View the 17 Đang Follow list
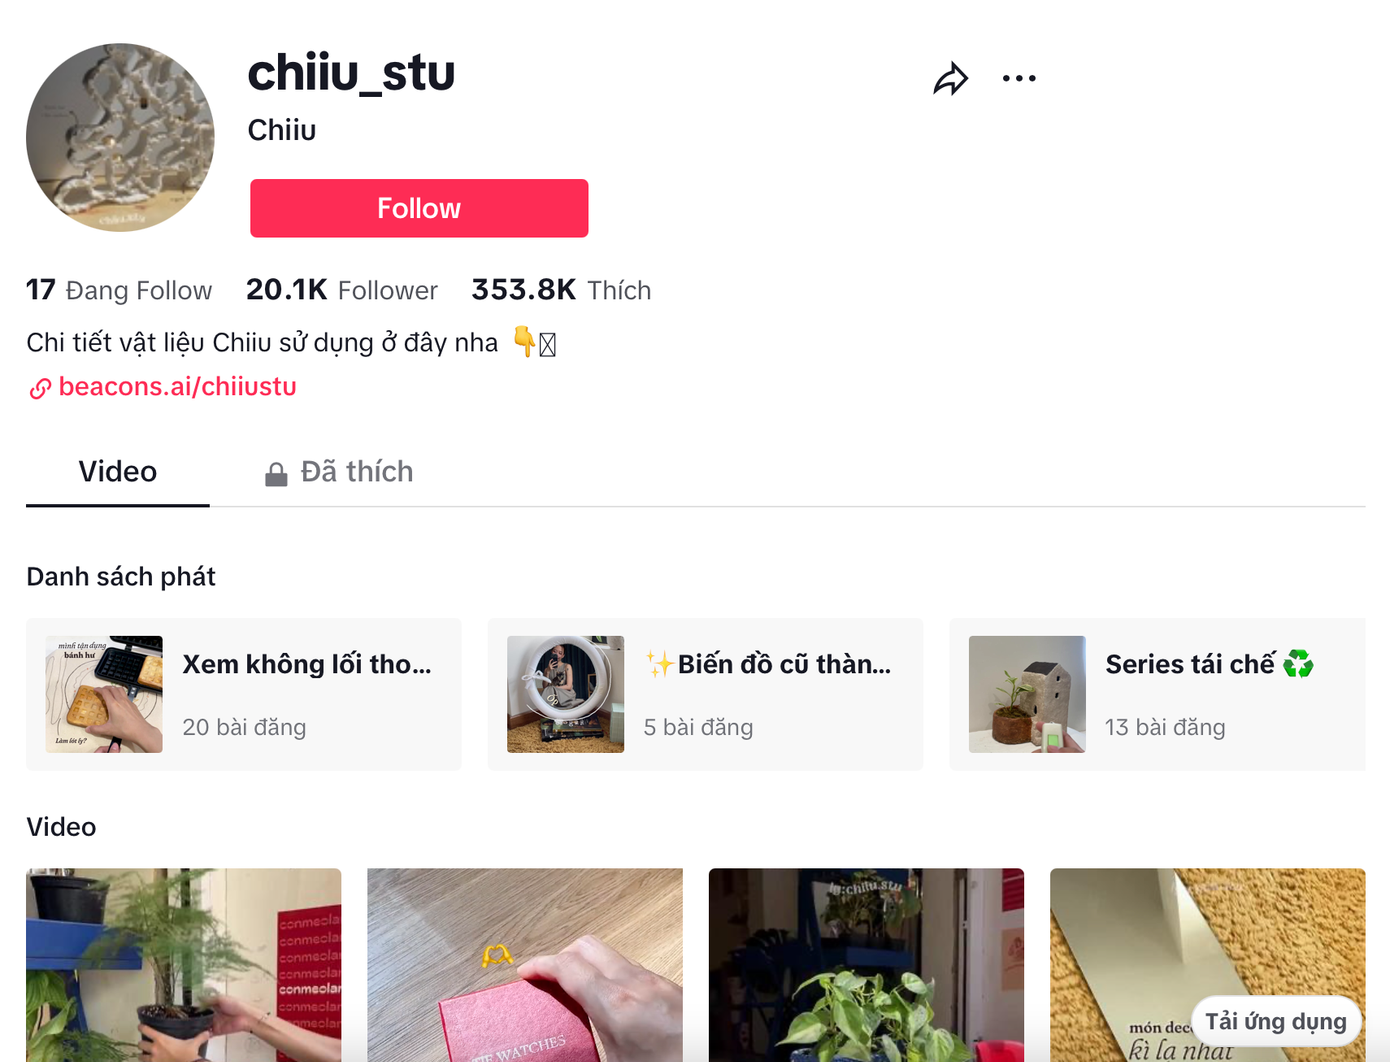Screen dimensions: 1390x1062 pyautogui.click(x=119, y=290)
